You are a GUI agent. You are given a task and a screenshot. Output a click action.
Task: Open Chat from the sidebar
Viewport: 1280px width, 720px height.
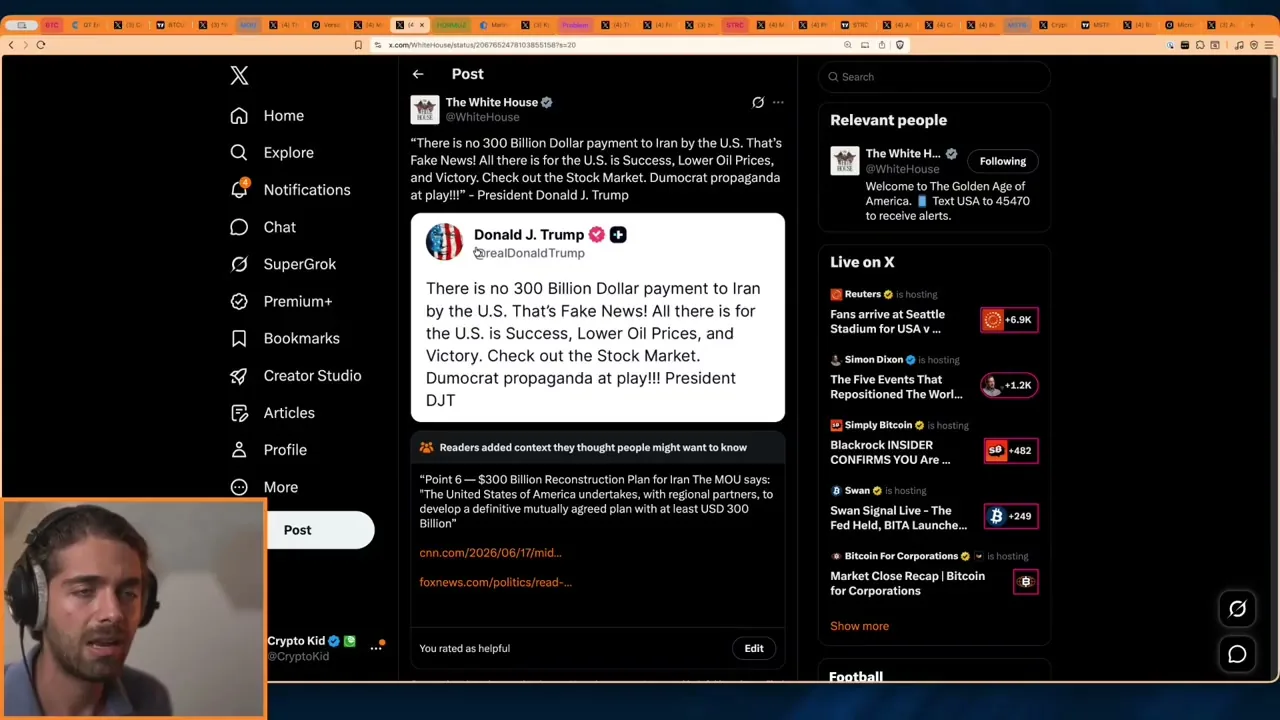263,227
